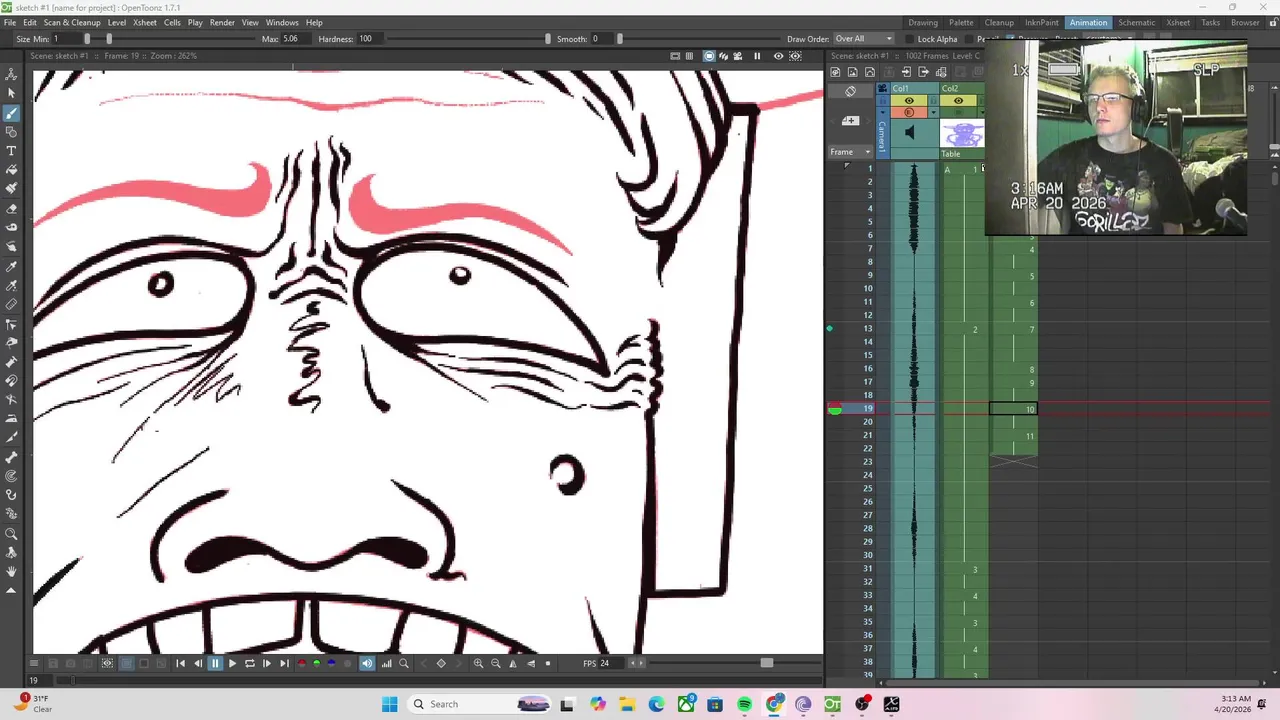Open the Help menu
The height and width of the screenshot is (720, 1280).
click(314, 22)
